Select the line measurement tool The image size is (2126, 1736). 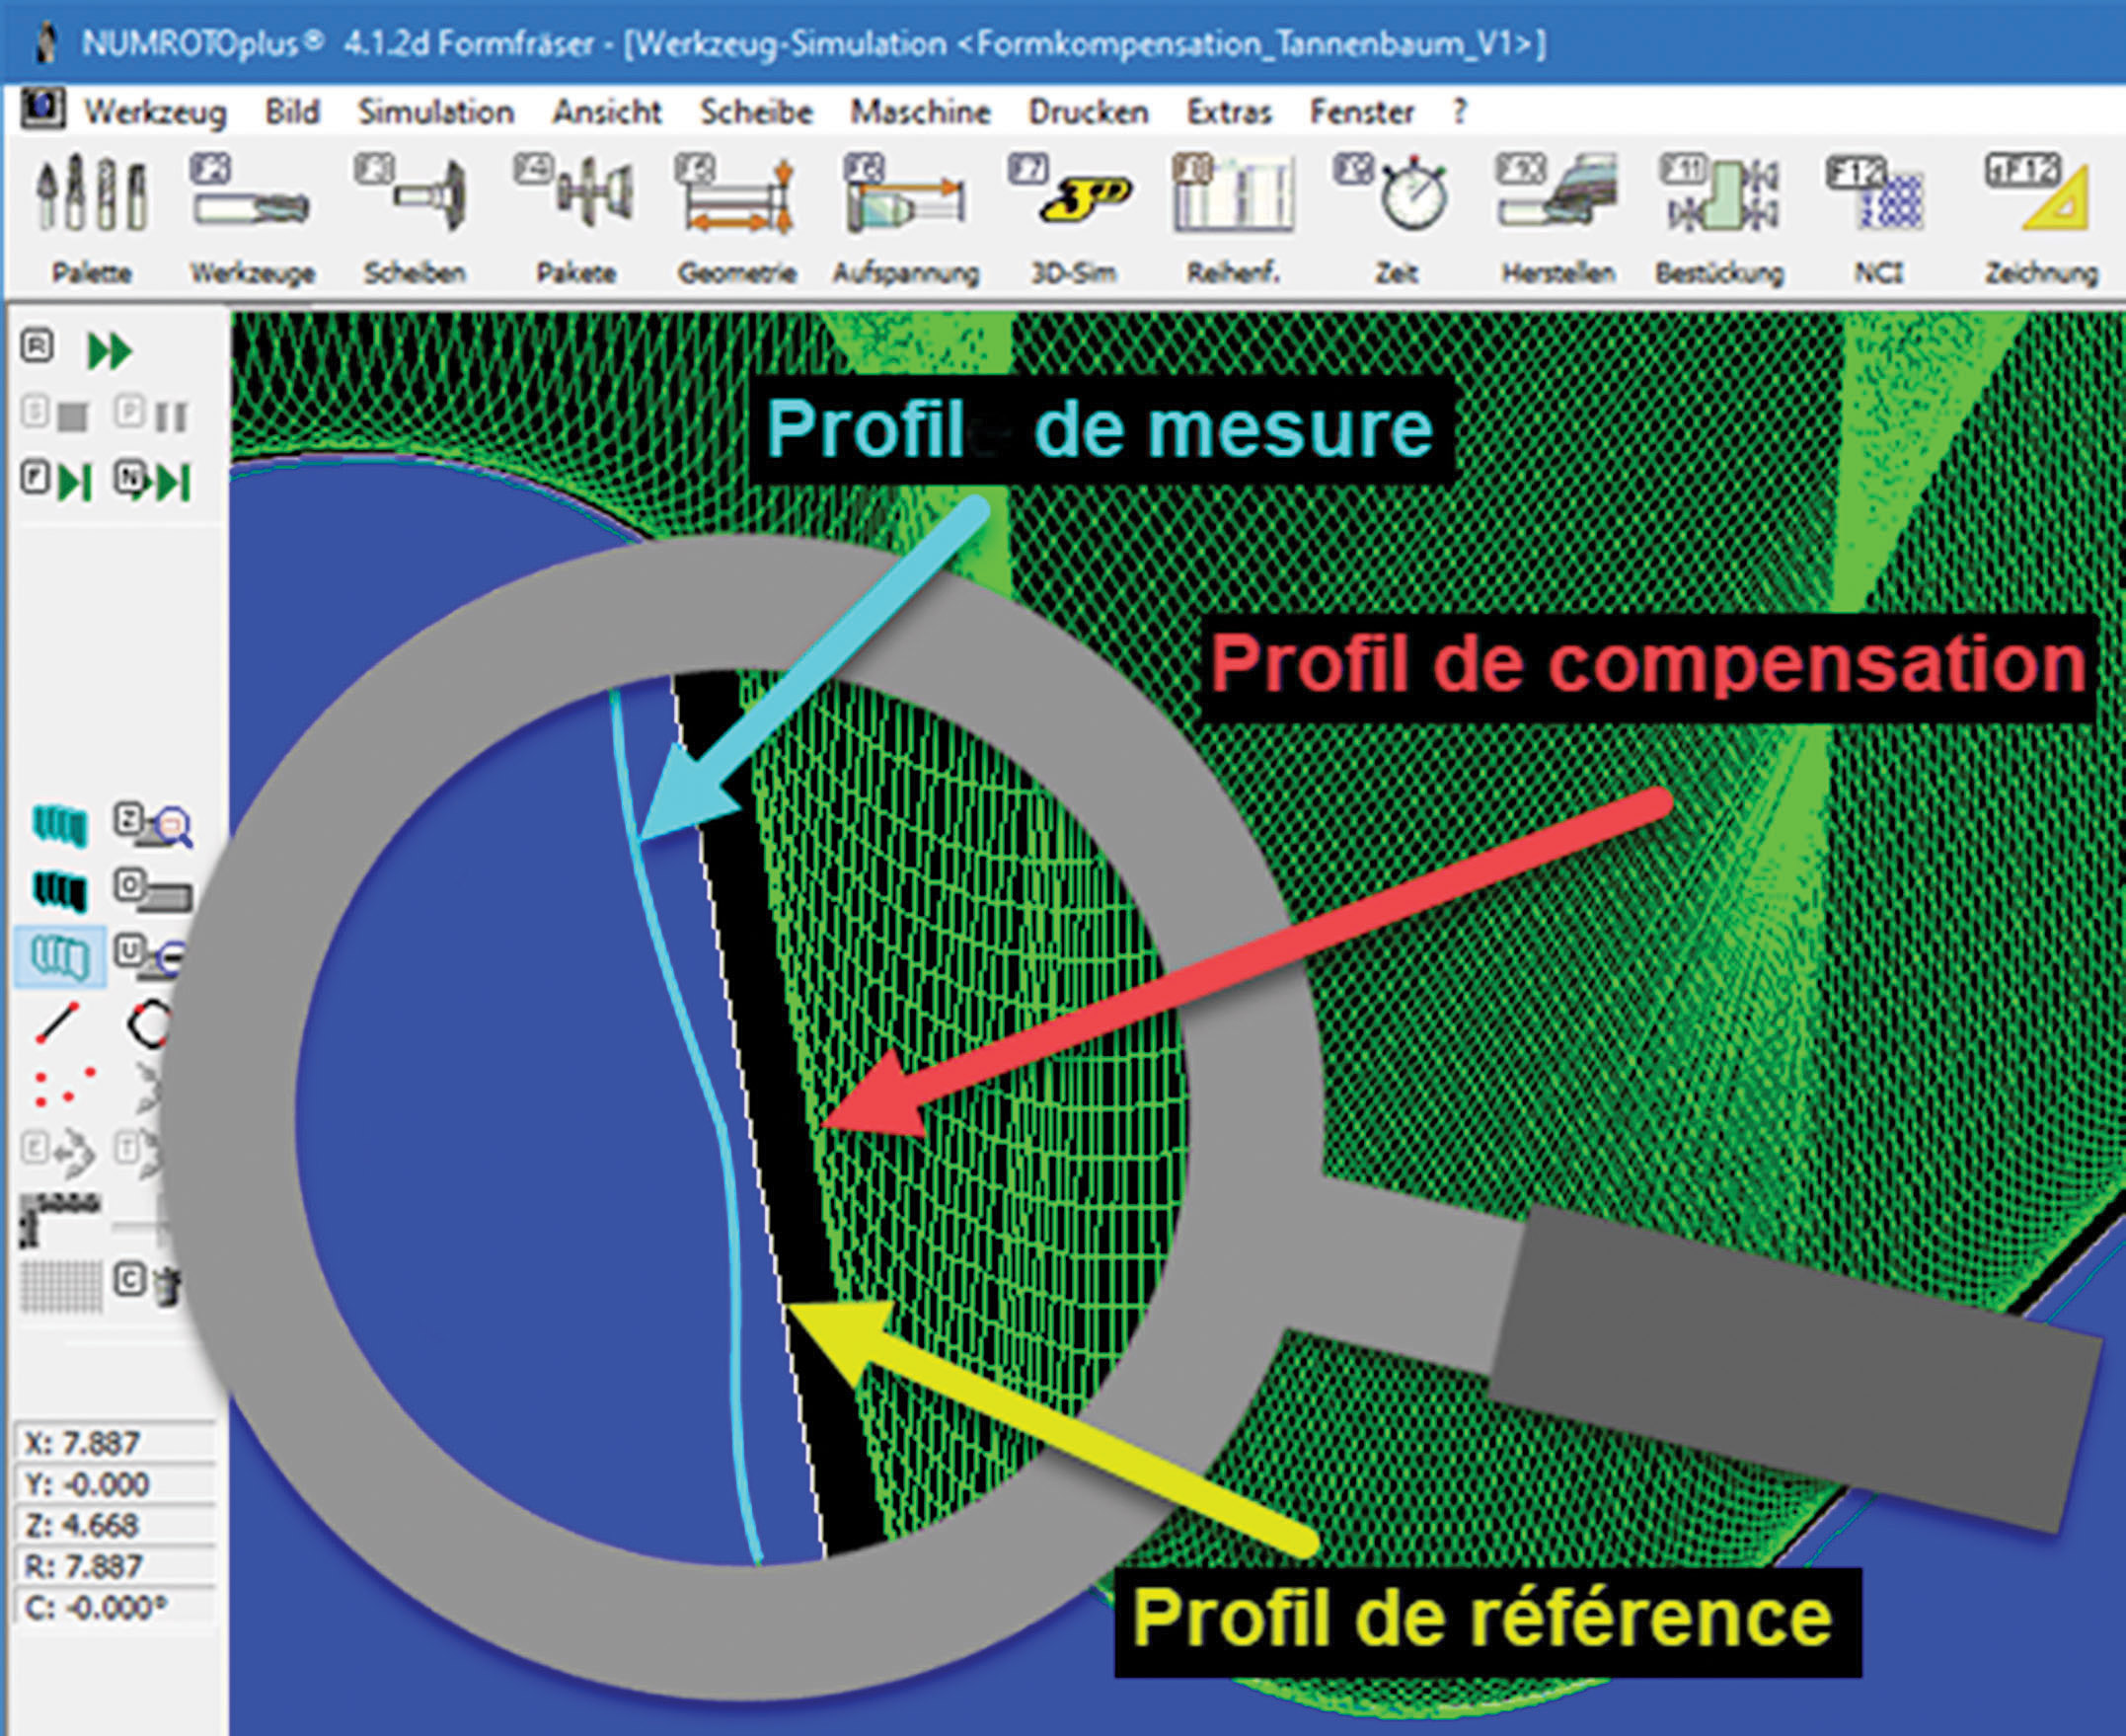point(57,1023)
